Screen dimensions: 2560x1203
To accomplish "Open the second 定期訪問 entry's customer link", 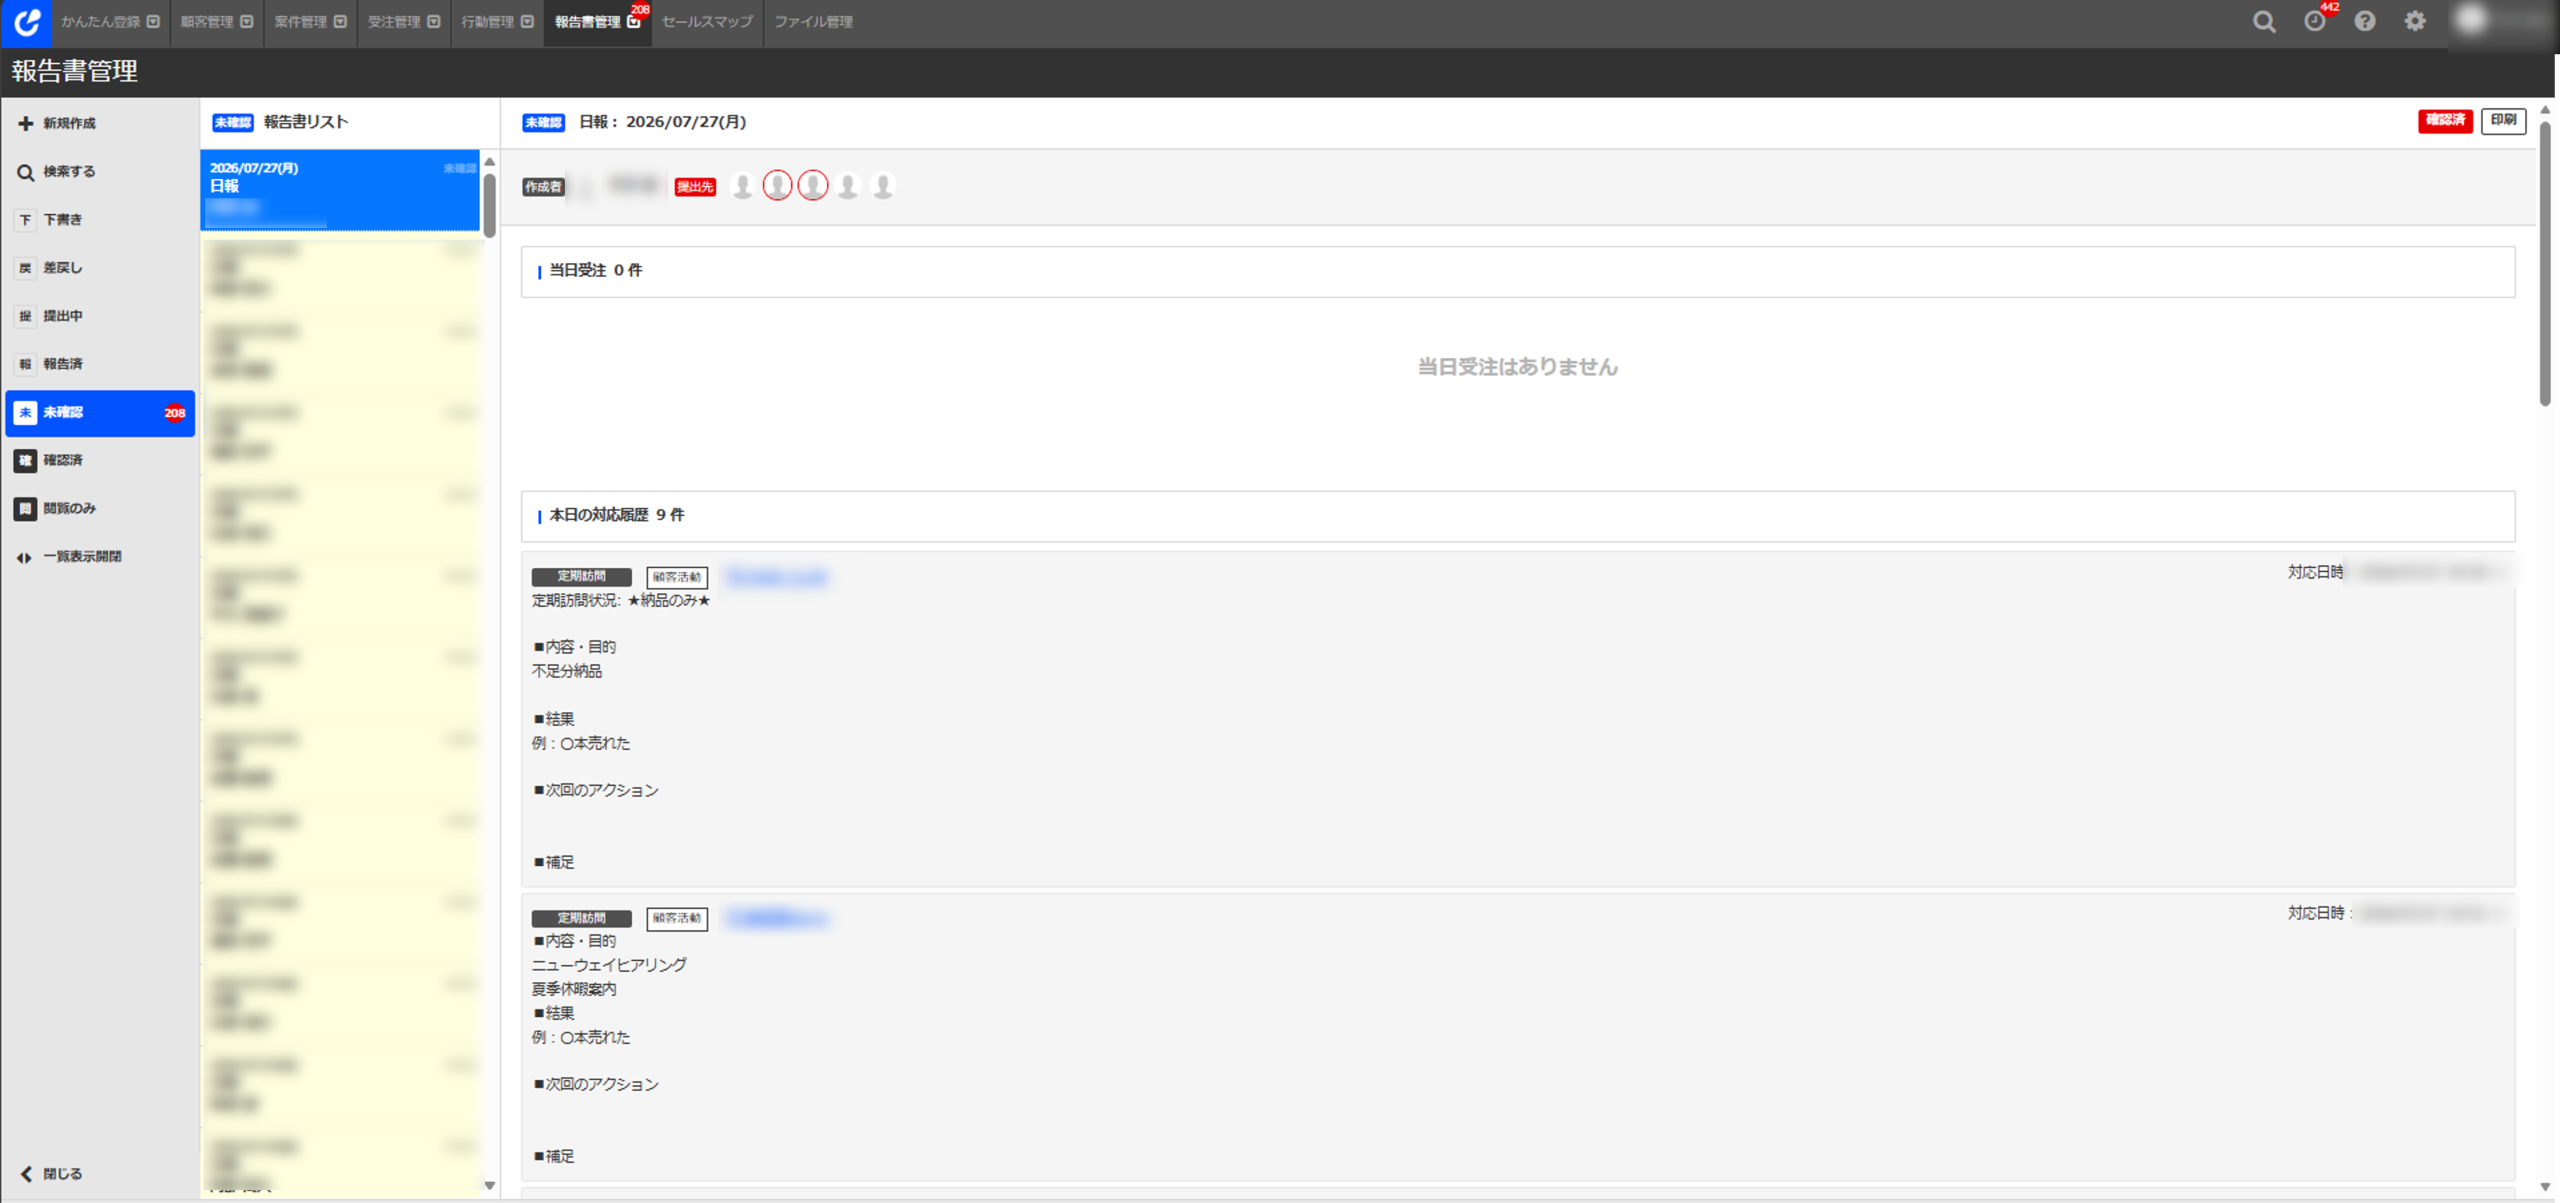I will 776,918.
